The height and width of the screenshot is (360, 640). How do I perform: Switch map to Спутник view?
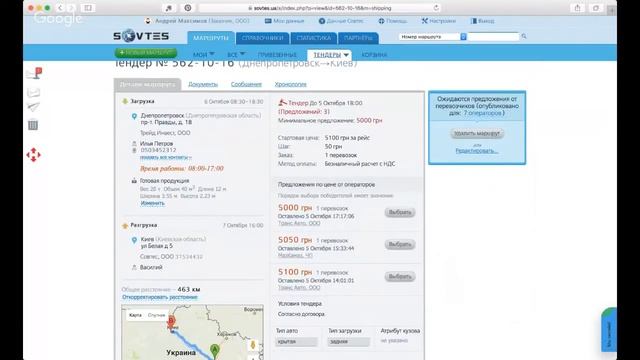coord(156,315)
